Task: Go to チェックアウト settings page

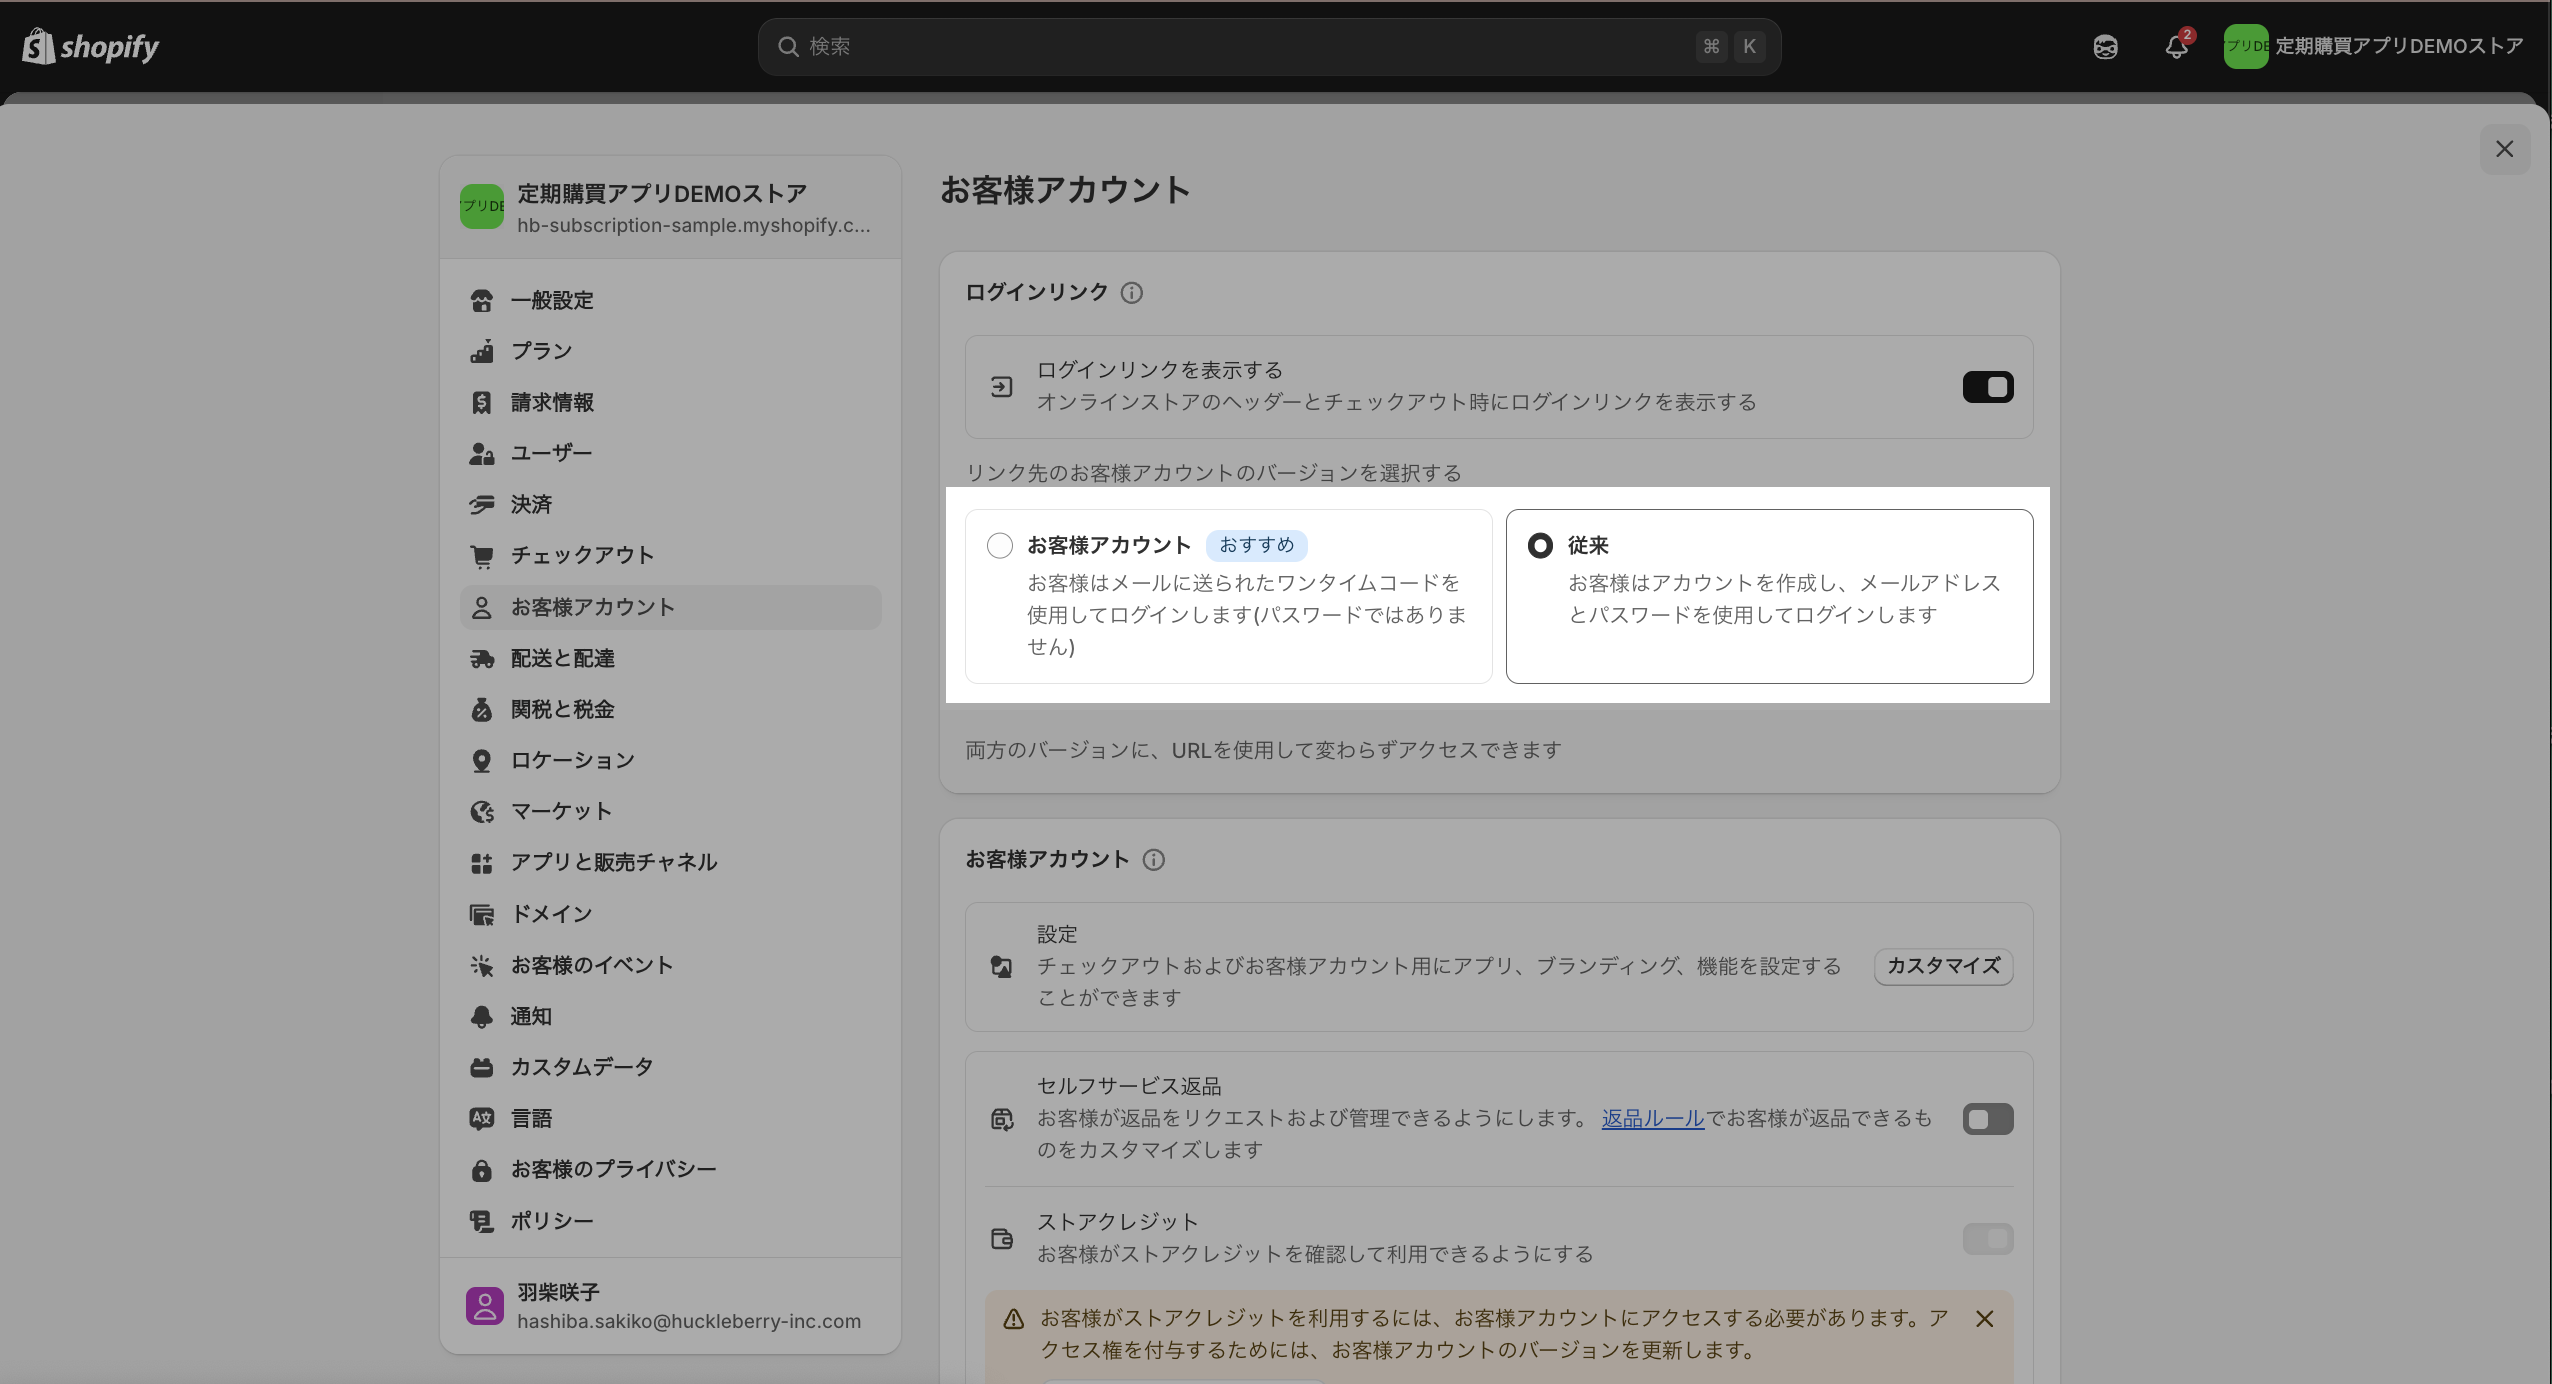Action: [x=582, y=555]
